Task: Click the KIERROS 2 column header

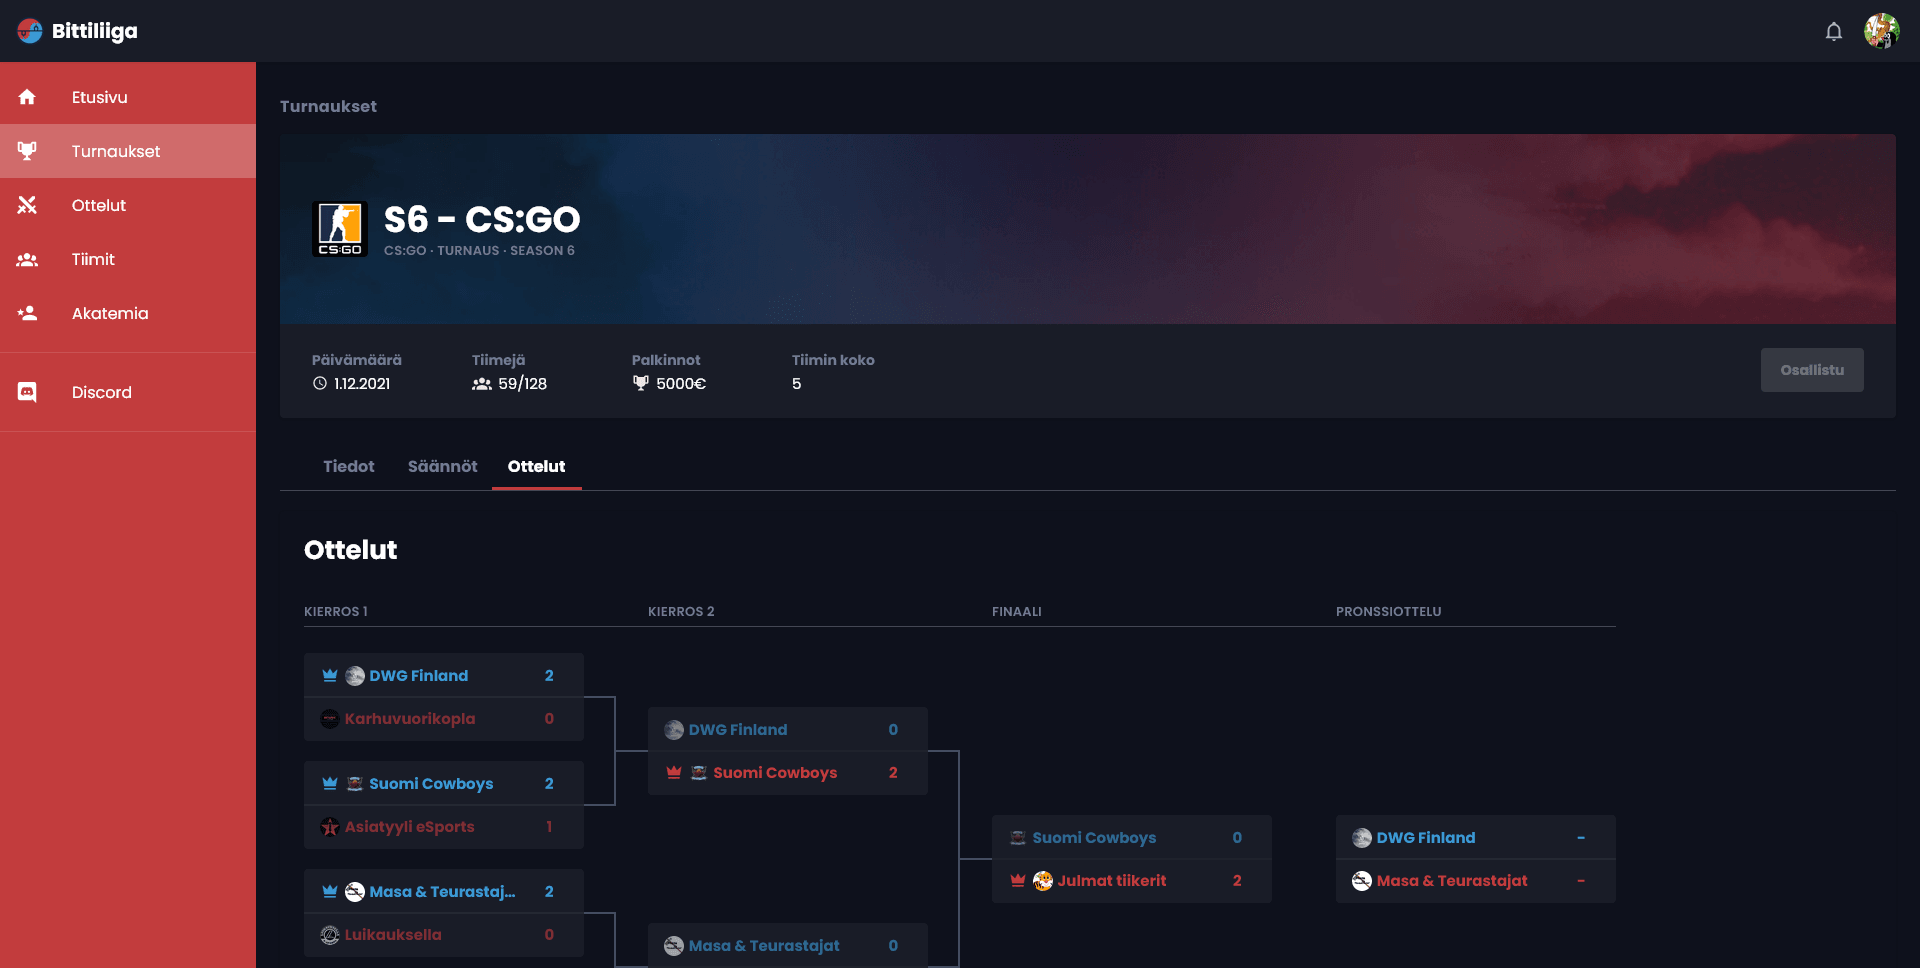Action: click(681, 611)
